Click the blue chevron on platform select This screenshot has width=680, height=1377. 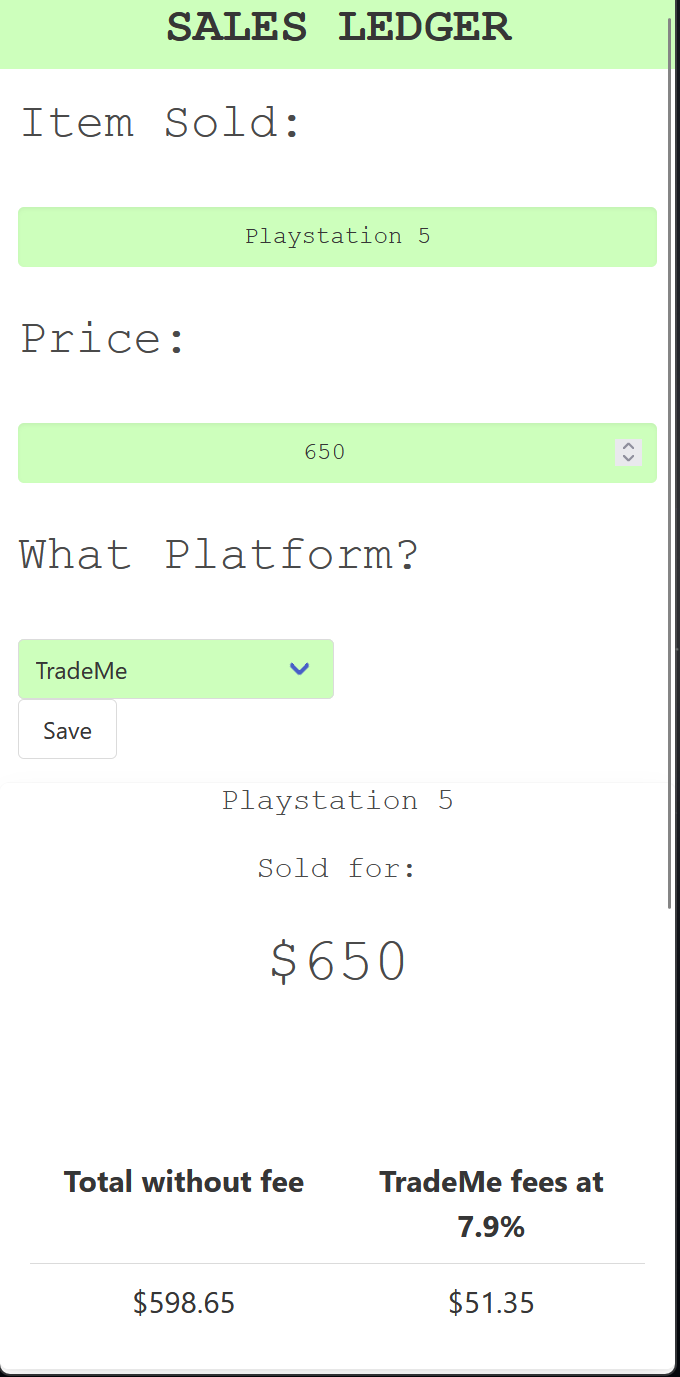(x=299, y=669)
